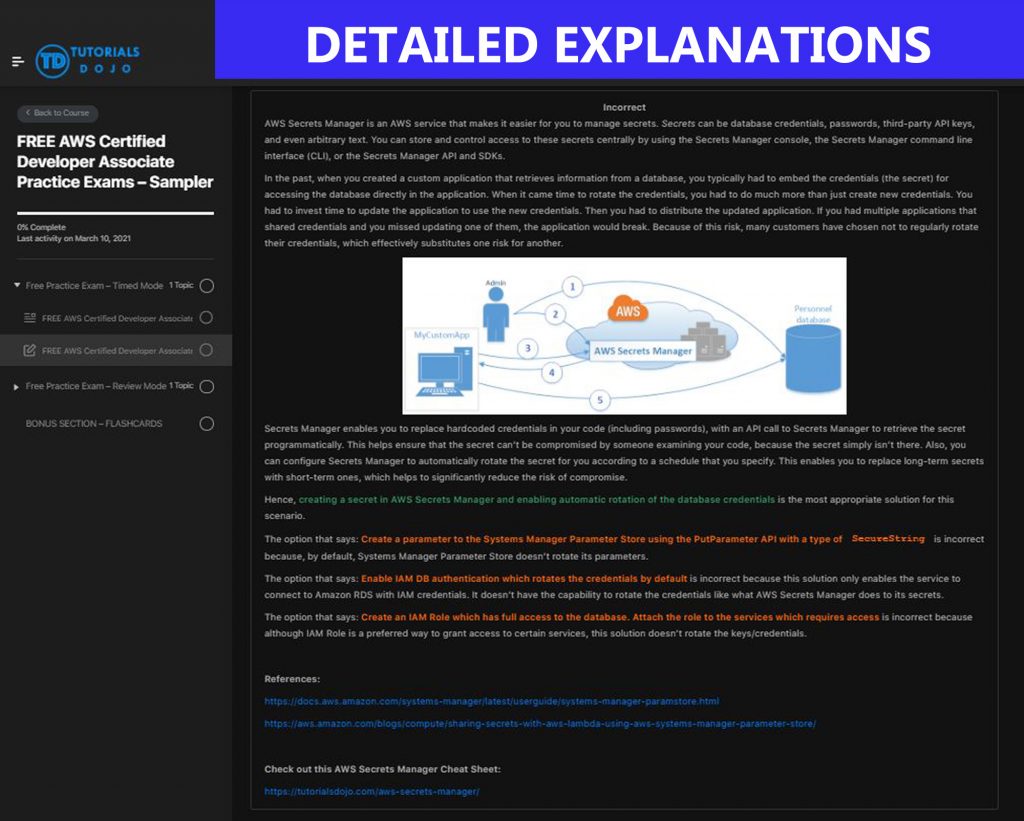This screenshot has width=1024, height=821.
Task: Open the systems-manager-paramstore documentation link
Action: (492, 700)
